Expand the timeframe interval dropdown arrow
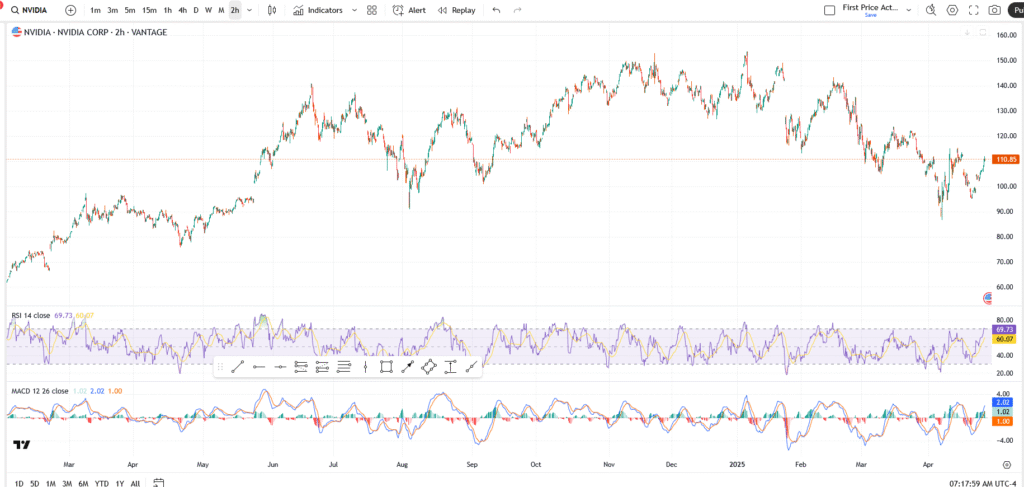Viewport: 1024px width, 487px height. (x=249, y=10)
